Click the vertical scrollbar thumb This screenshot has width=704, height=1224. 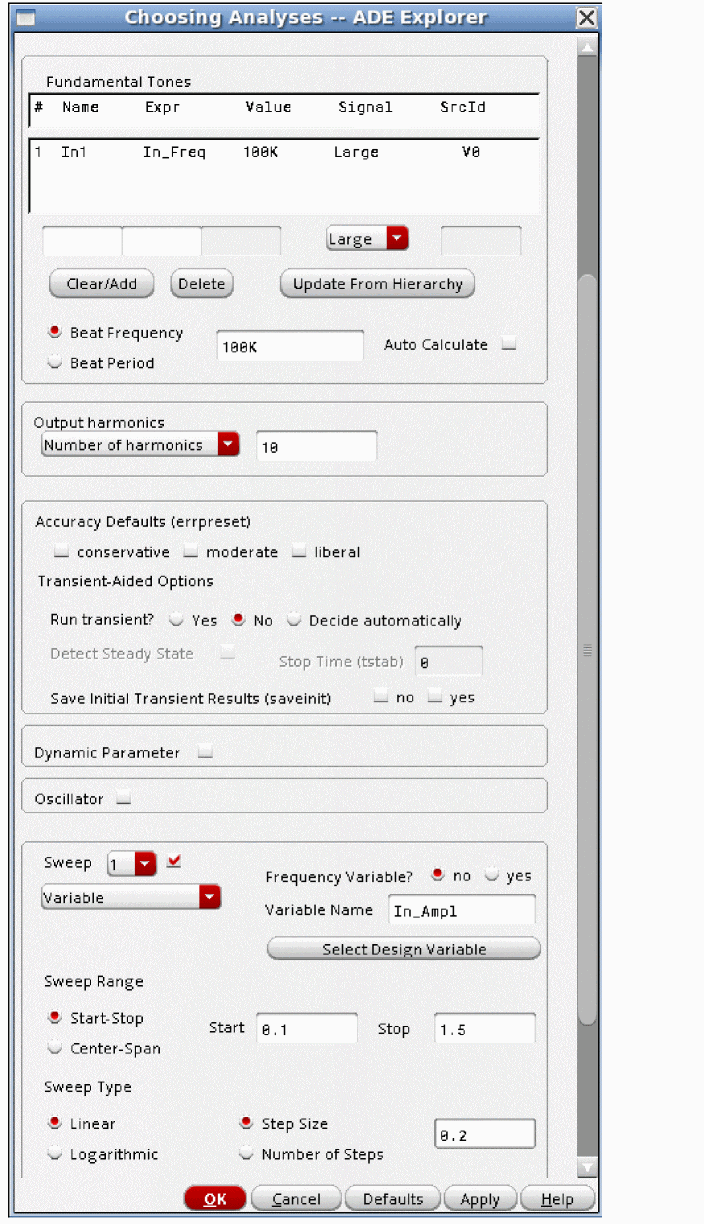click(x=588, y=649)
